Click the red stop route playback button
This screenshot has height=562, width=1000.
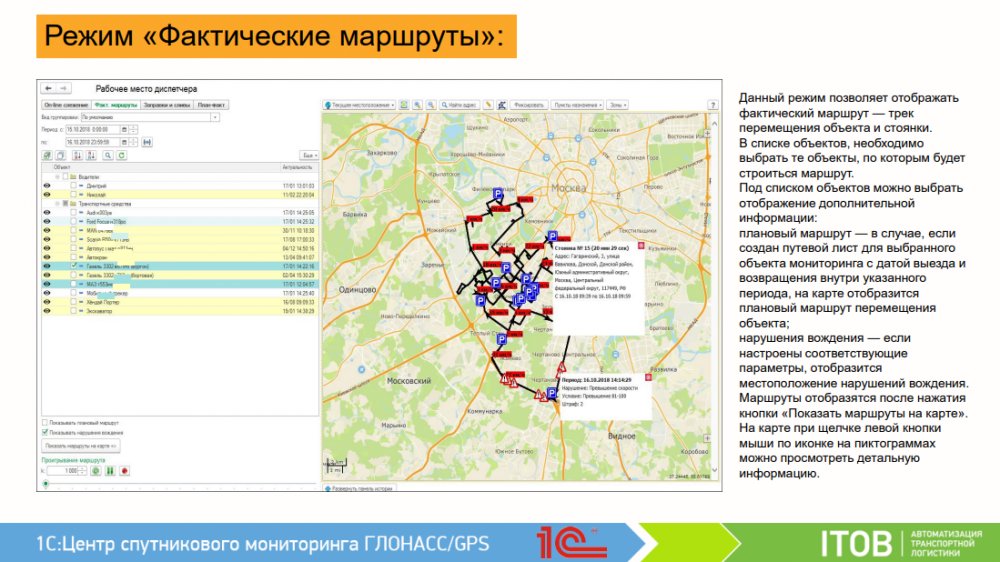[123, 469]
